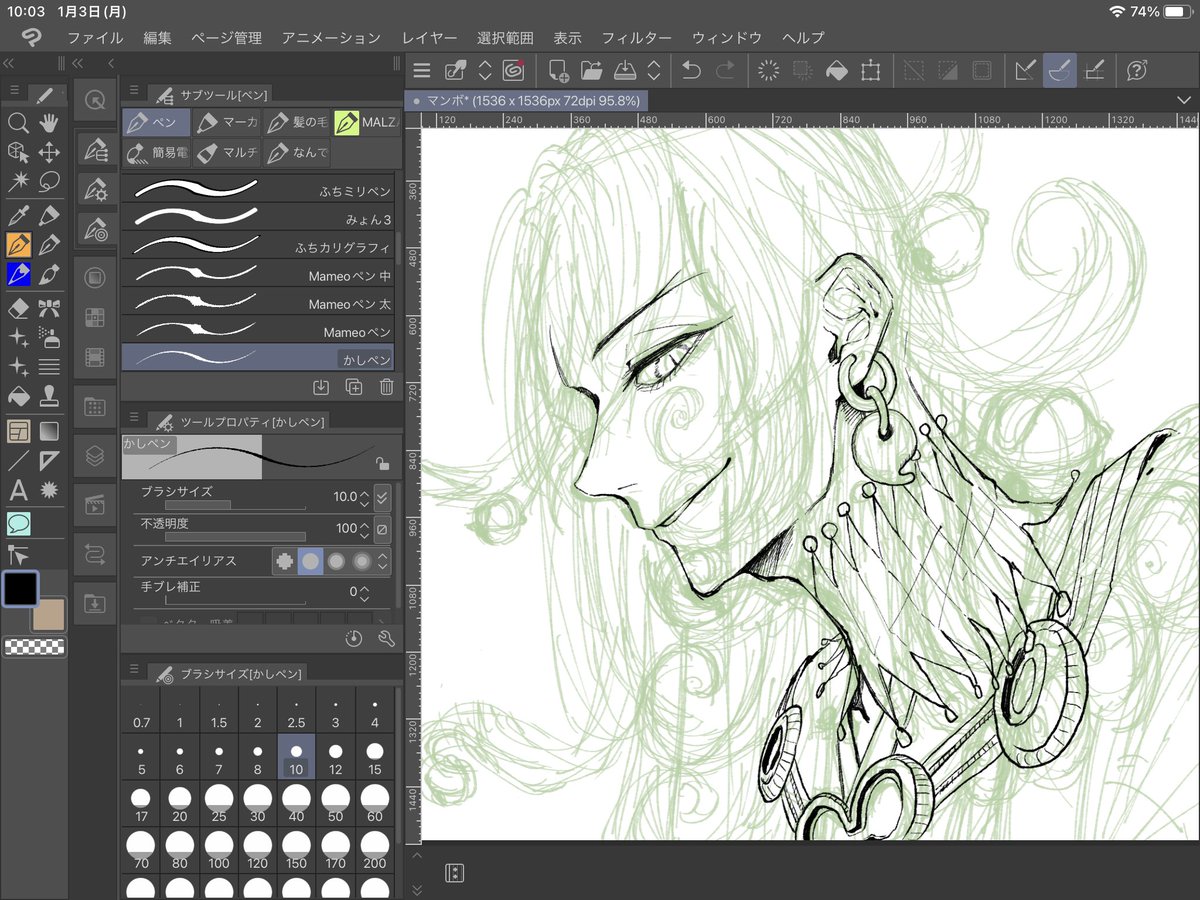Choose the みょん3 brush
The width and height of the screenshot is (1200, 900).
[x=259, y=218]
